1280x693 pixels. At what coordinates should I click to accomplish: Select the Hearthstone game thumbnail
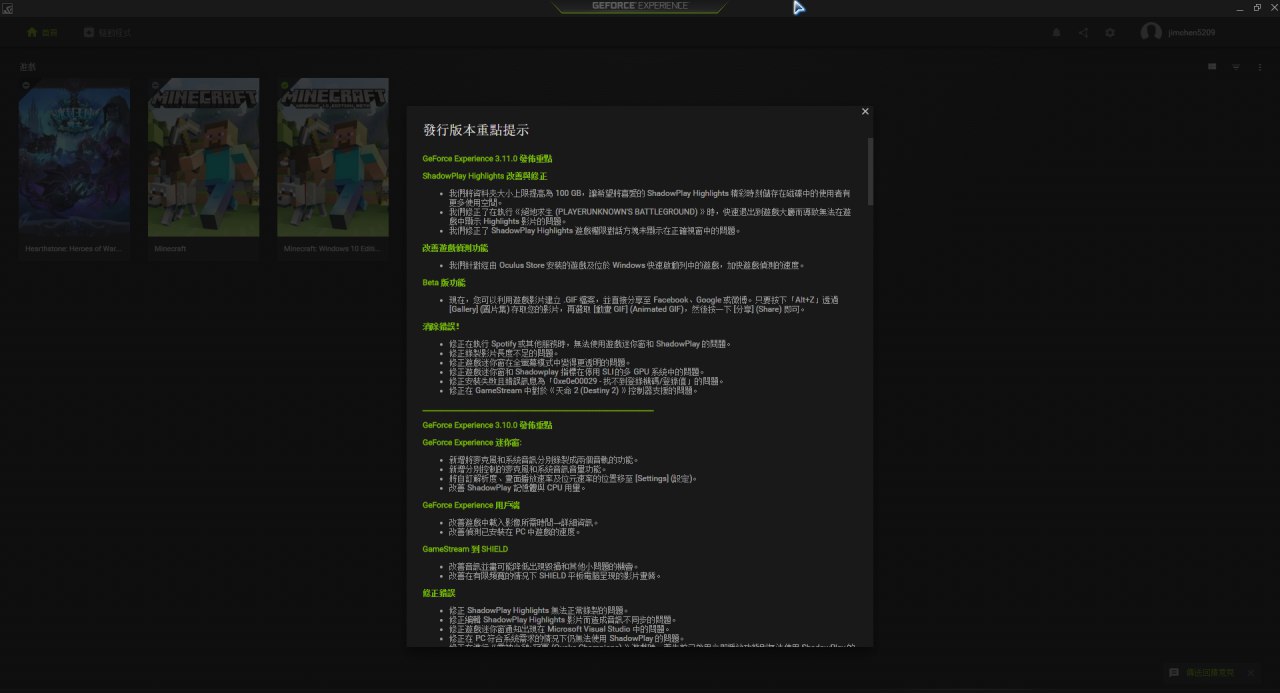point(74,158)
